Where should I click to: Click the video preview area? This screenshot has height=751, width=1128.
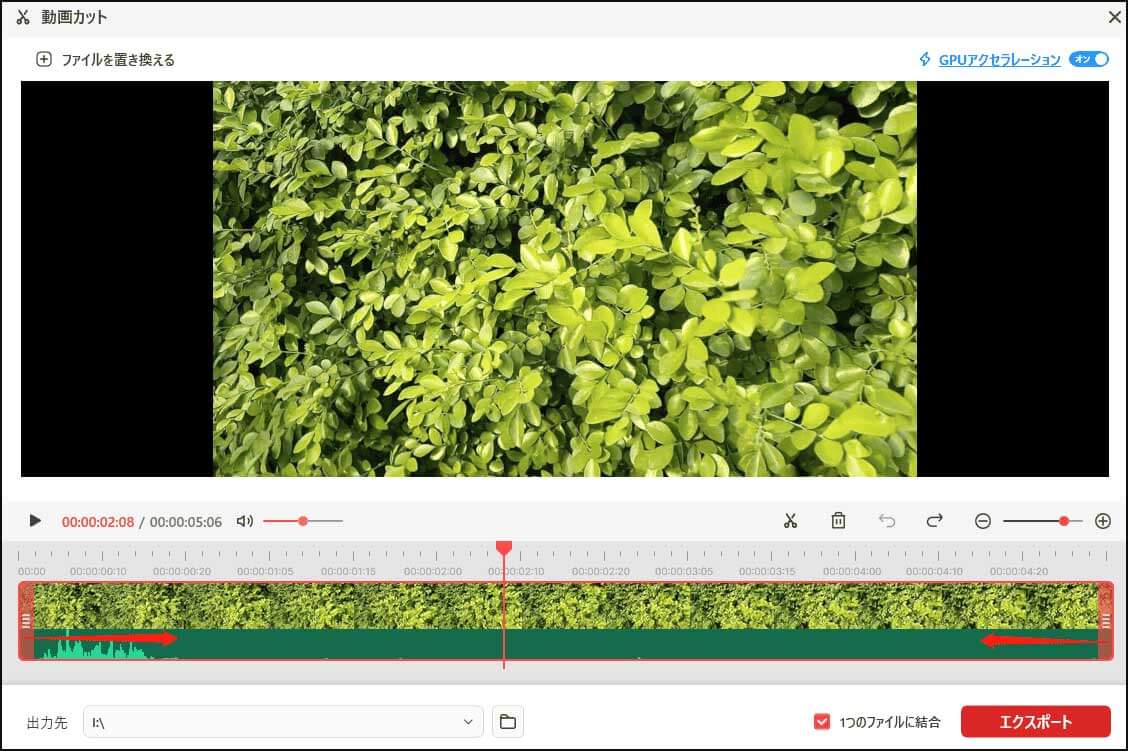tap(565, 278)
